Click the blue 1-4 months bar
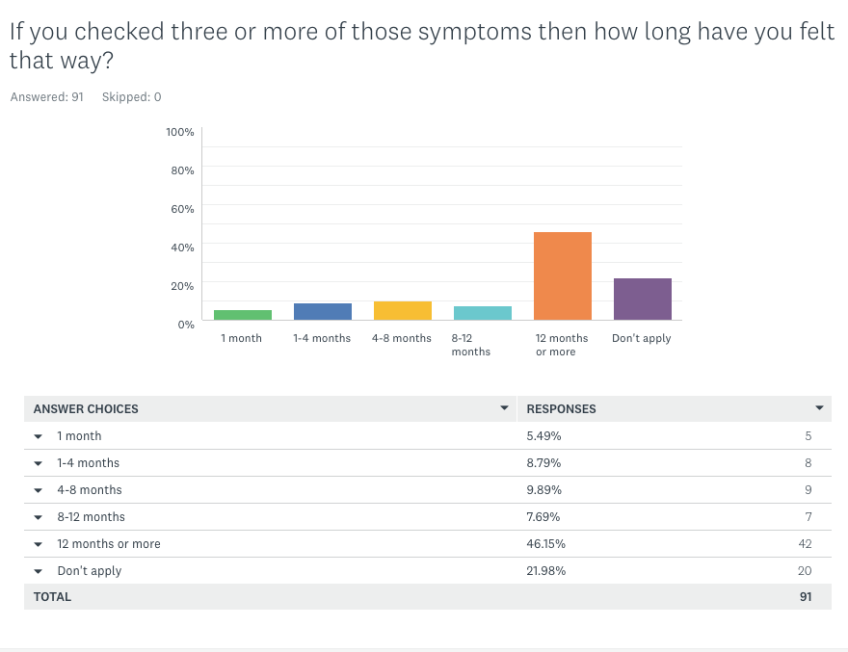Screen dimensions: 848x652 point(322,312)
